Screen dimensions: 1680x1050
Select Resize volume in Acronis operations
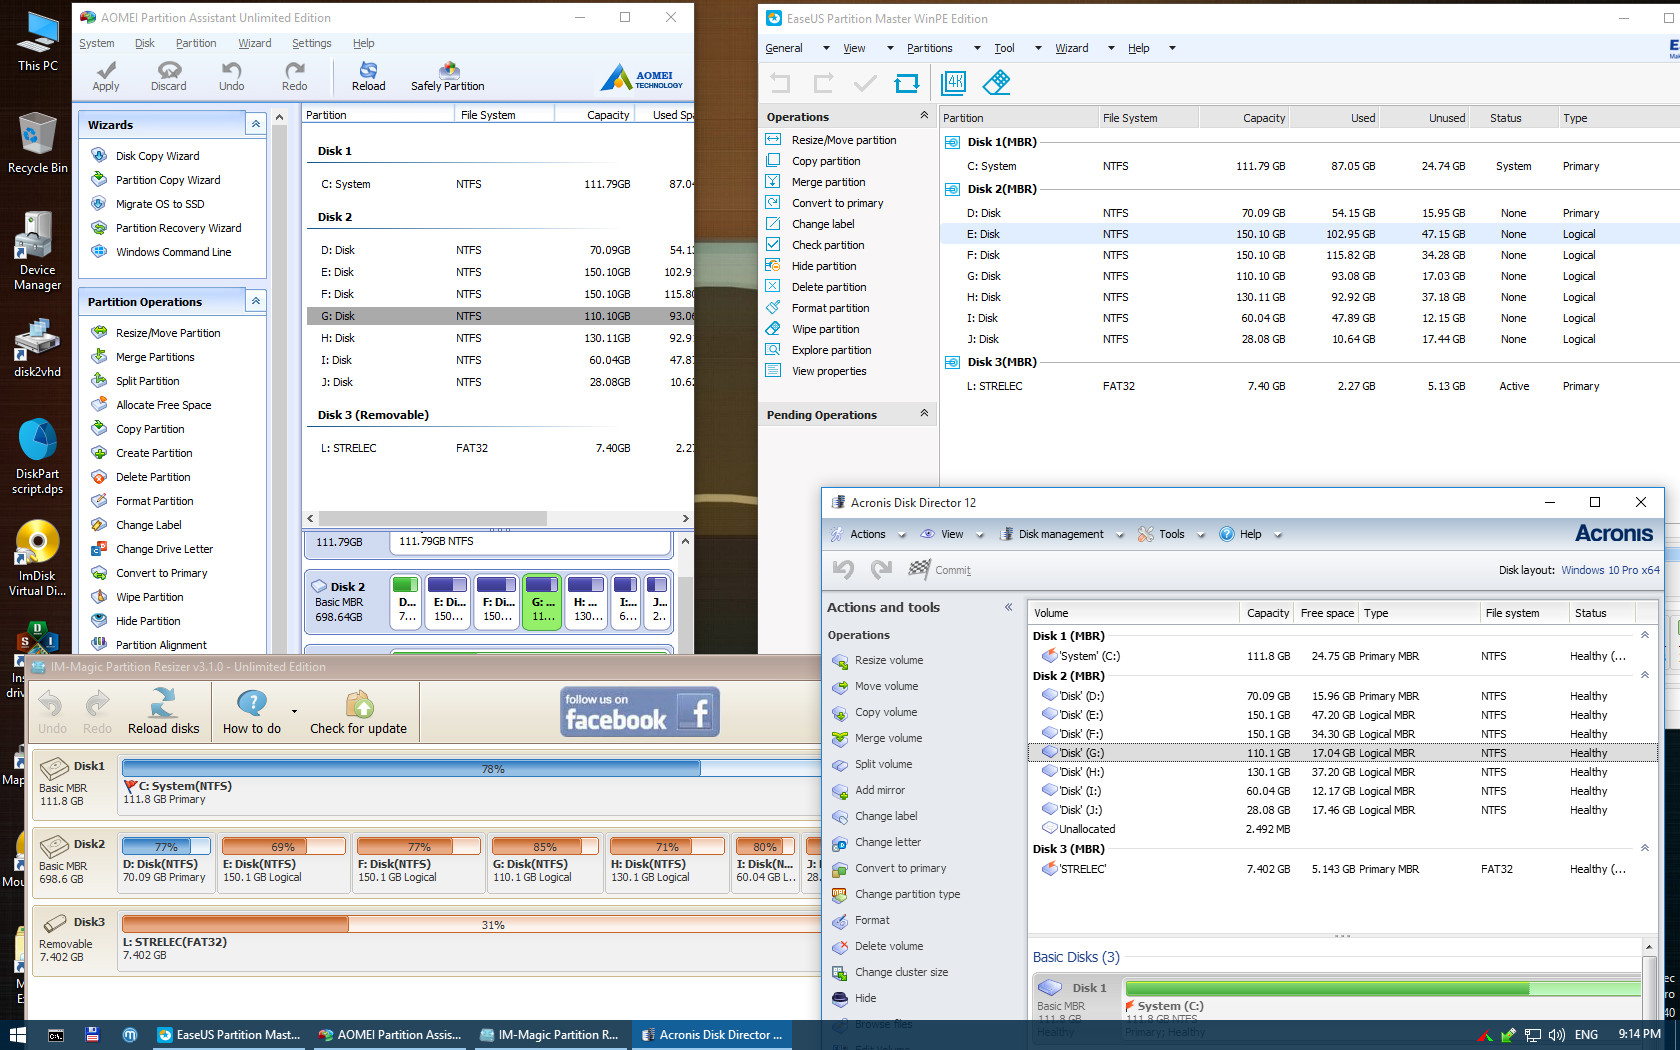click(x=888, y=660)
